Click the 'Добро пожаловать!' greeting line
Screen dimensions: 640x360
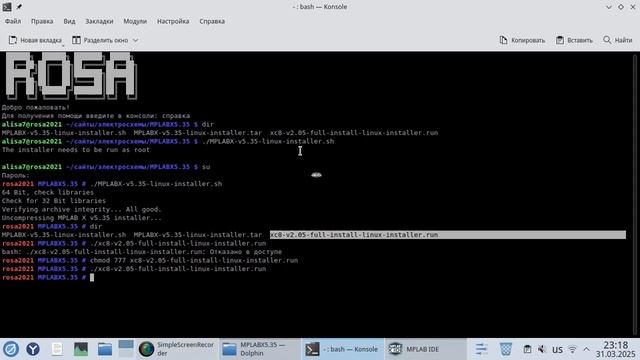(36, 107)
